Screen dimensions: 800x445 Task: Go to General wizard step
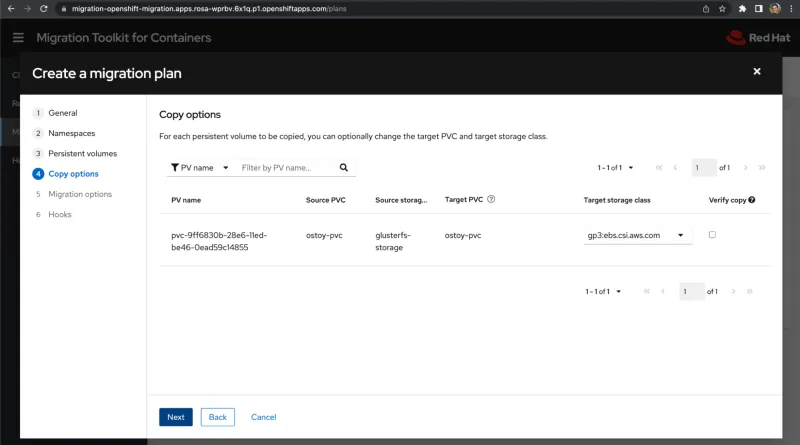[62, 113]
